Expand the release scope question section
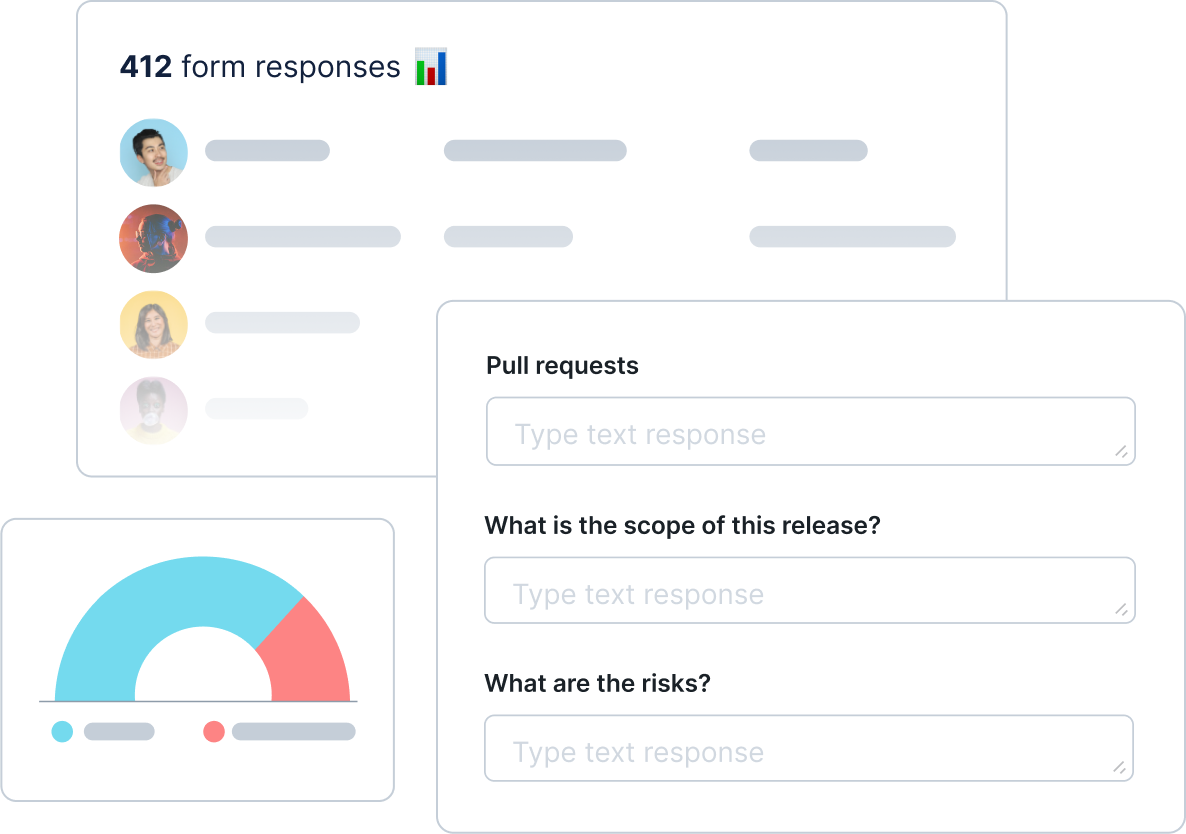 [x=681, y=525]
